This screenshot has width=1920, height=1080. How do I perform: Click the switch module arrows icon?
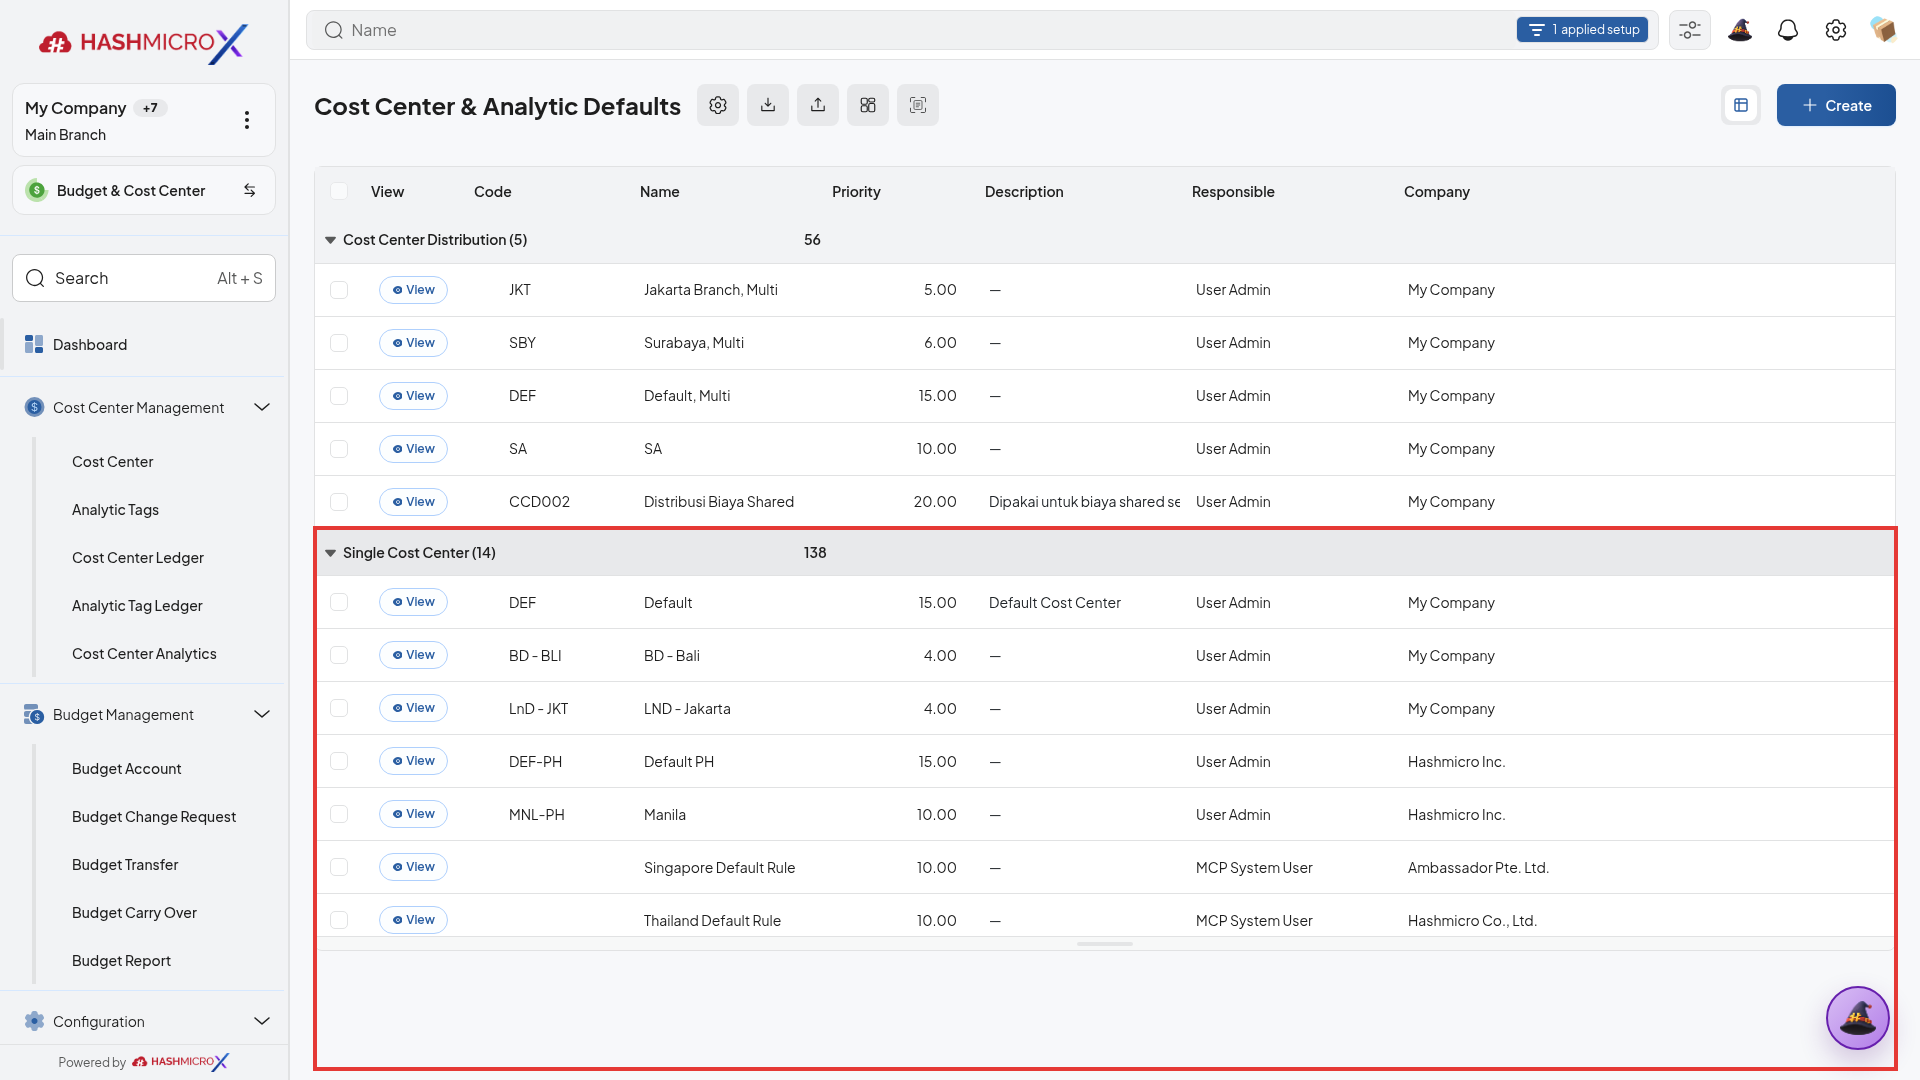[250, 190]
